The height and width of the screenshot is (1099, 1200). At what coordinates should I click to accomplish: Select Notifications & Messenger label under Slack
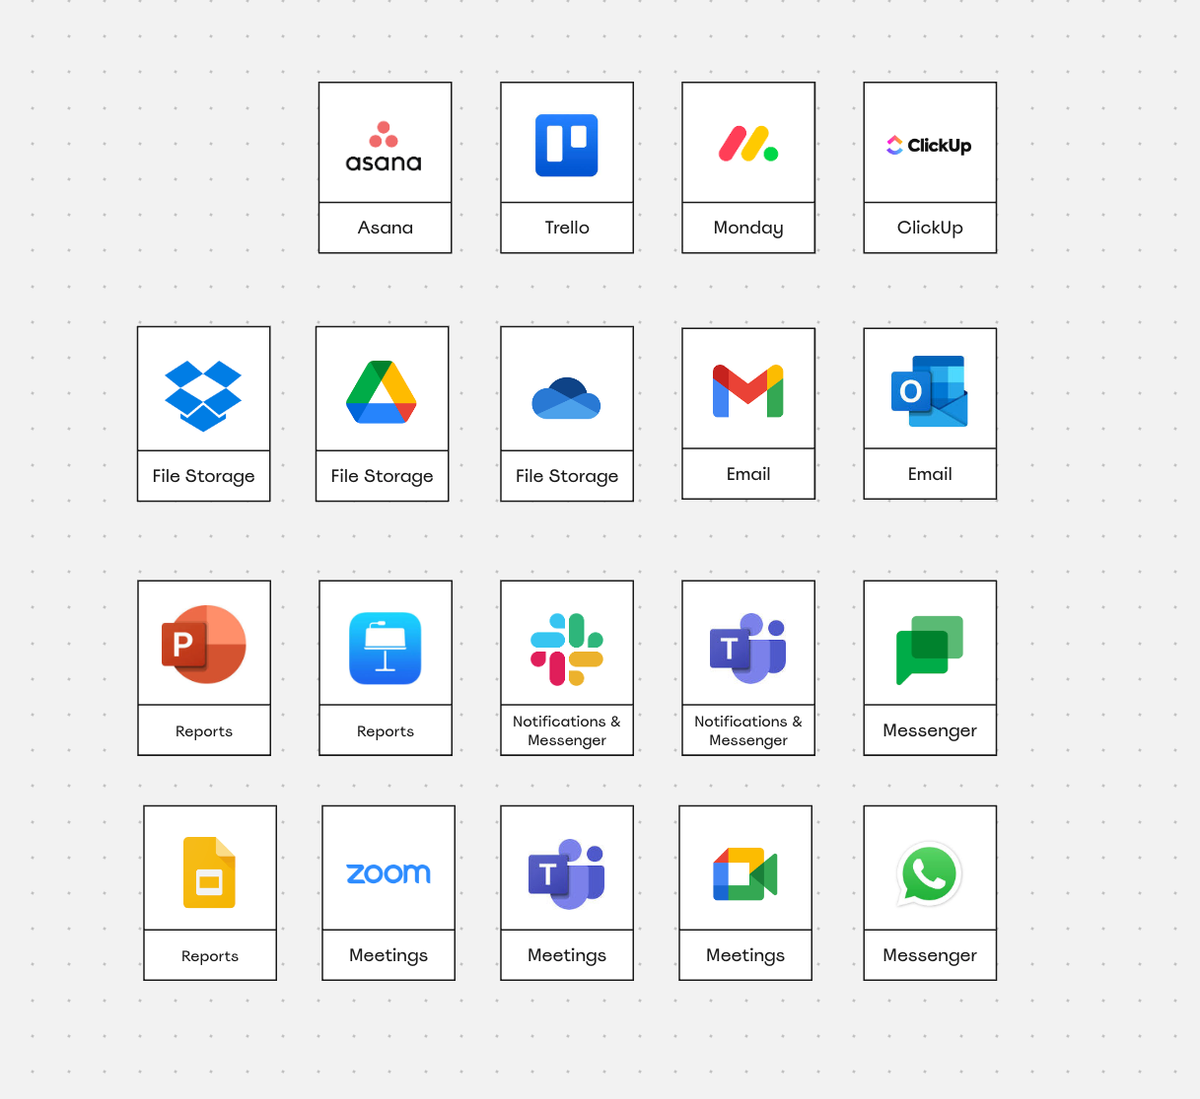[567, 731]
